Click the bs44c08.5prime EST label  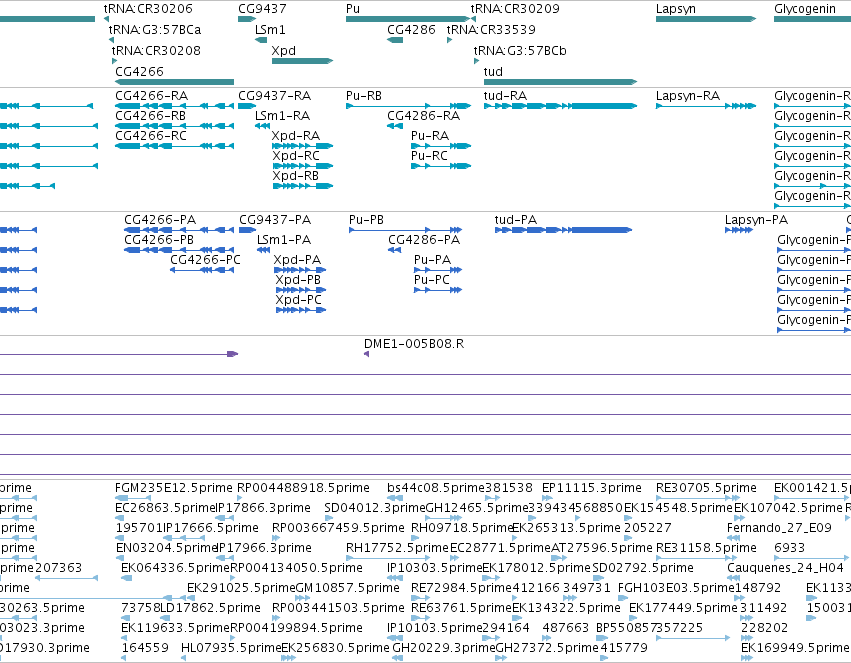coord(435,488)
